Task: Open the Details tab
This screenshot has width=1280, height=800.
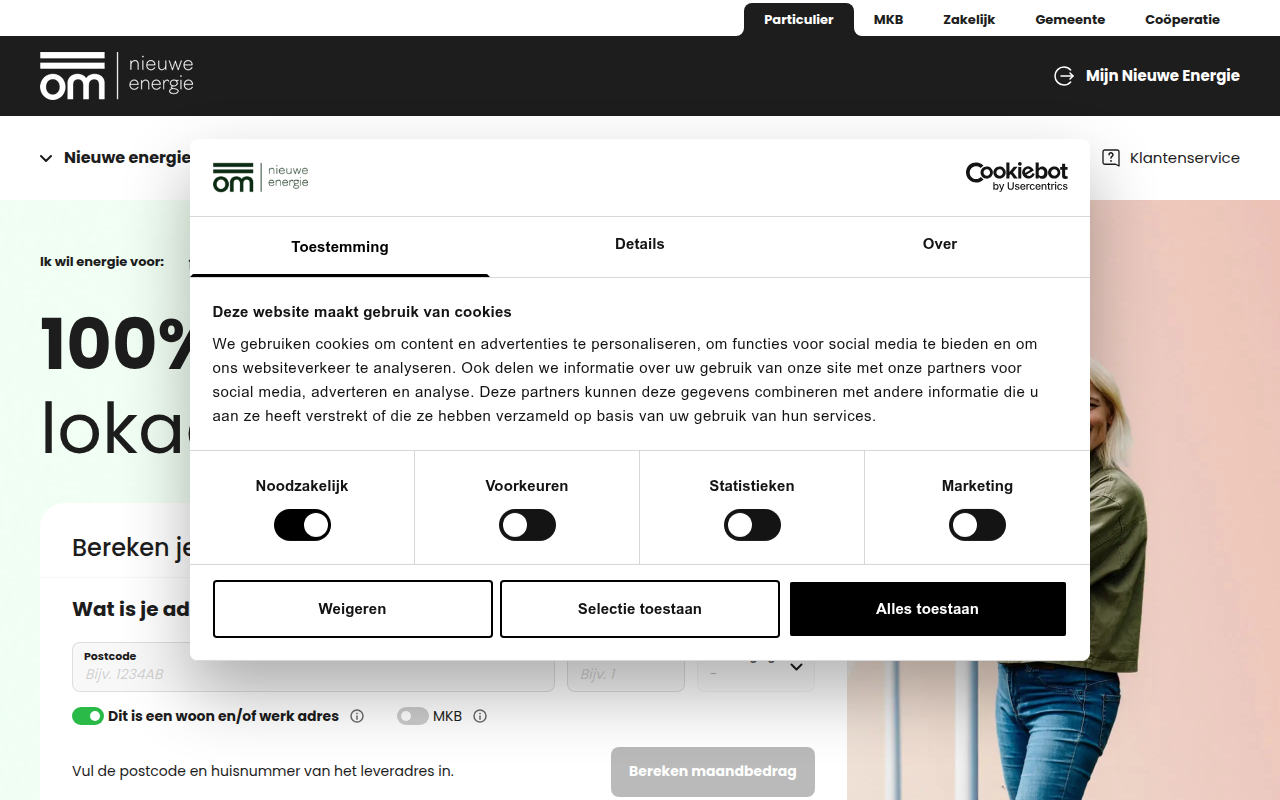Action: [x=640, y=244]
